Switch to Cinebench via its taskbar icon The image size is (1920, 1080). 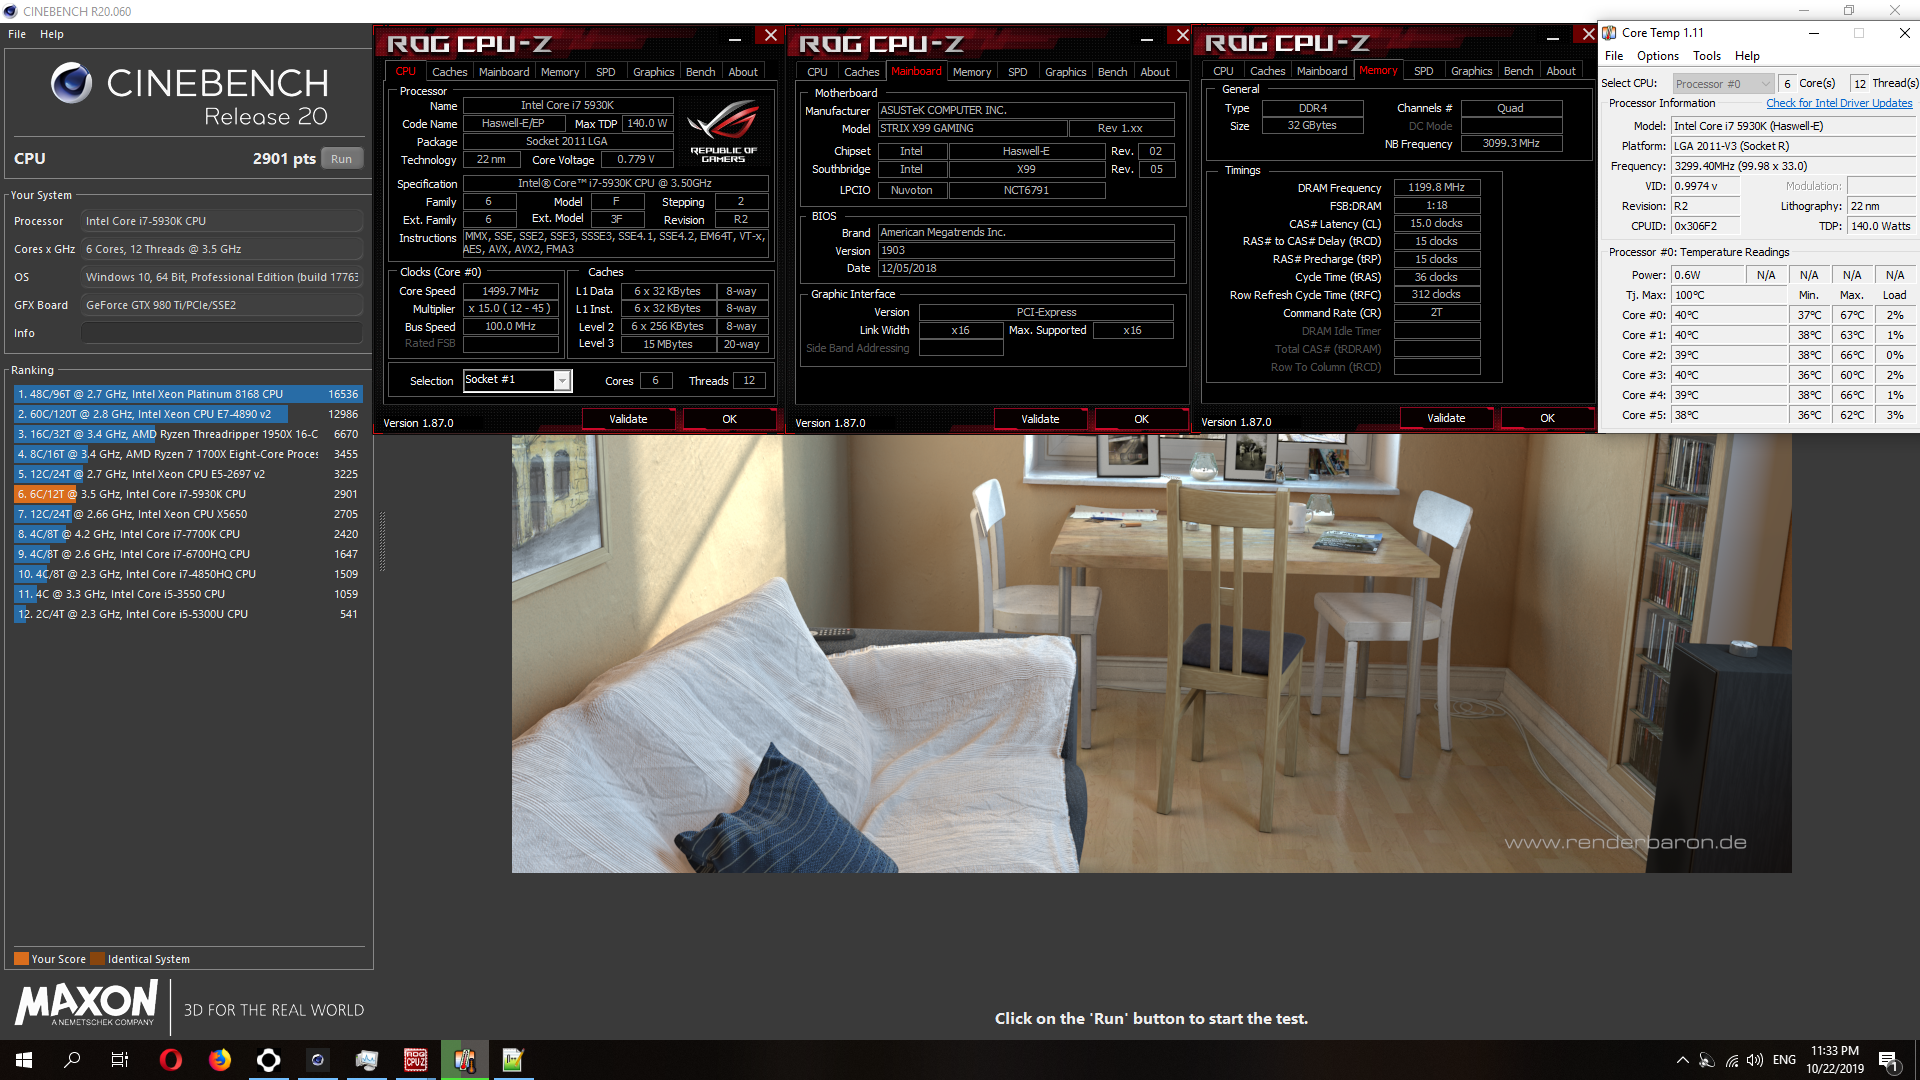click(x=318, y=1060)
